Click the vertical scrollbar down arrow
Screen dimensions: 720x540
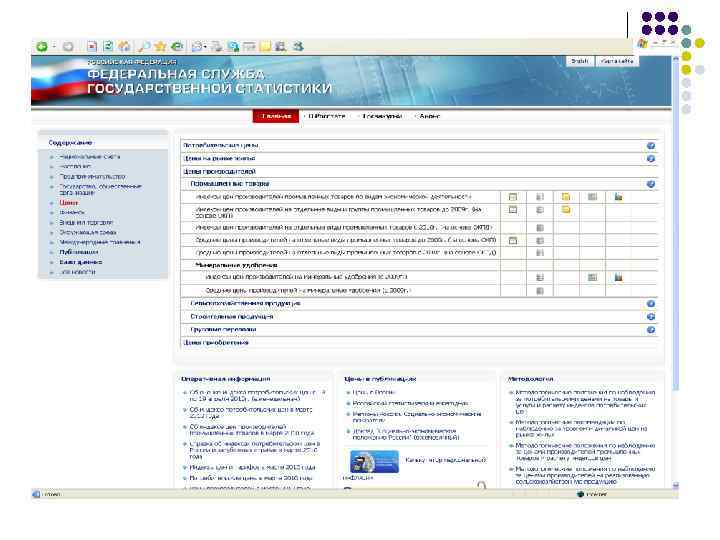click(675, 485)
